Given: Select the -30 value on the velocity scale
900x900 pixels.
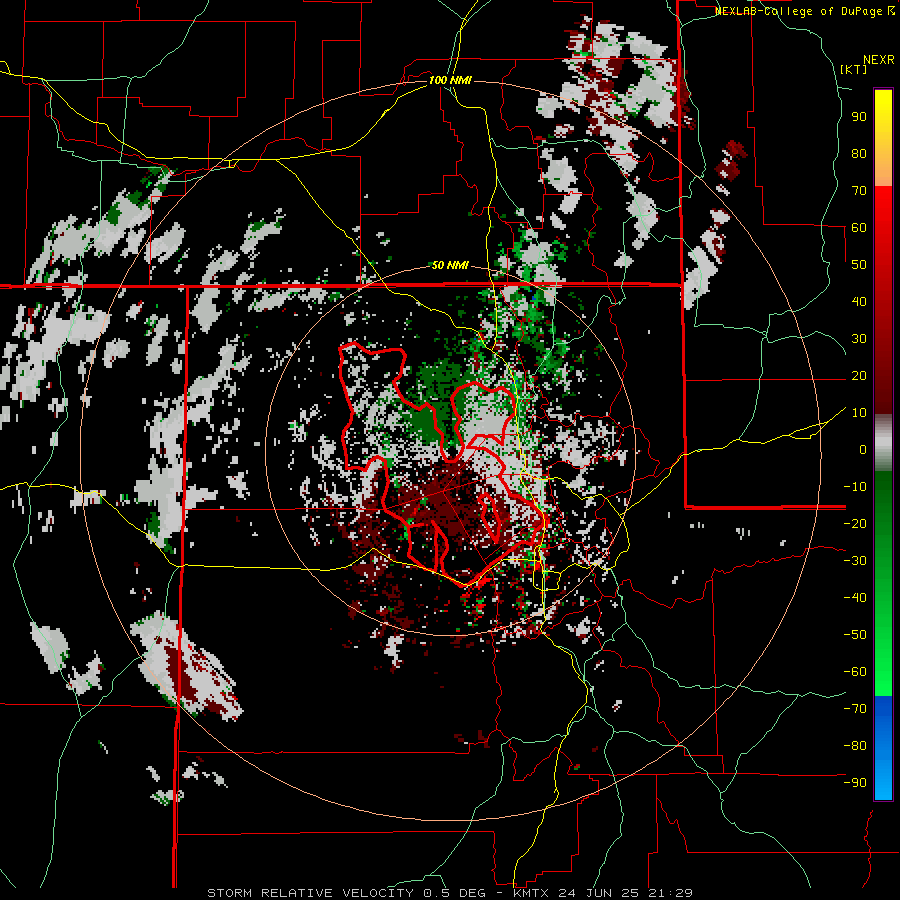Looking at the screenshot, I should pyautogui.click(x=855, y=561).
